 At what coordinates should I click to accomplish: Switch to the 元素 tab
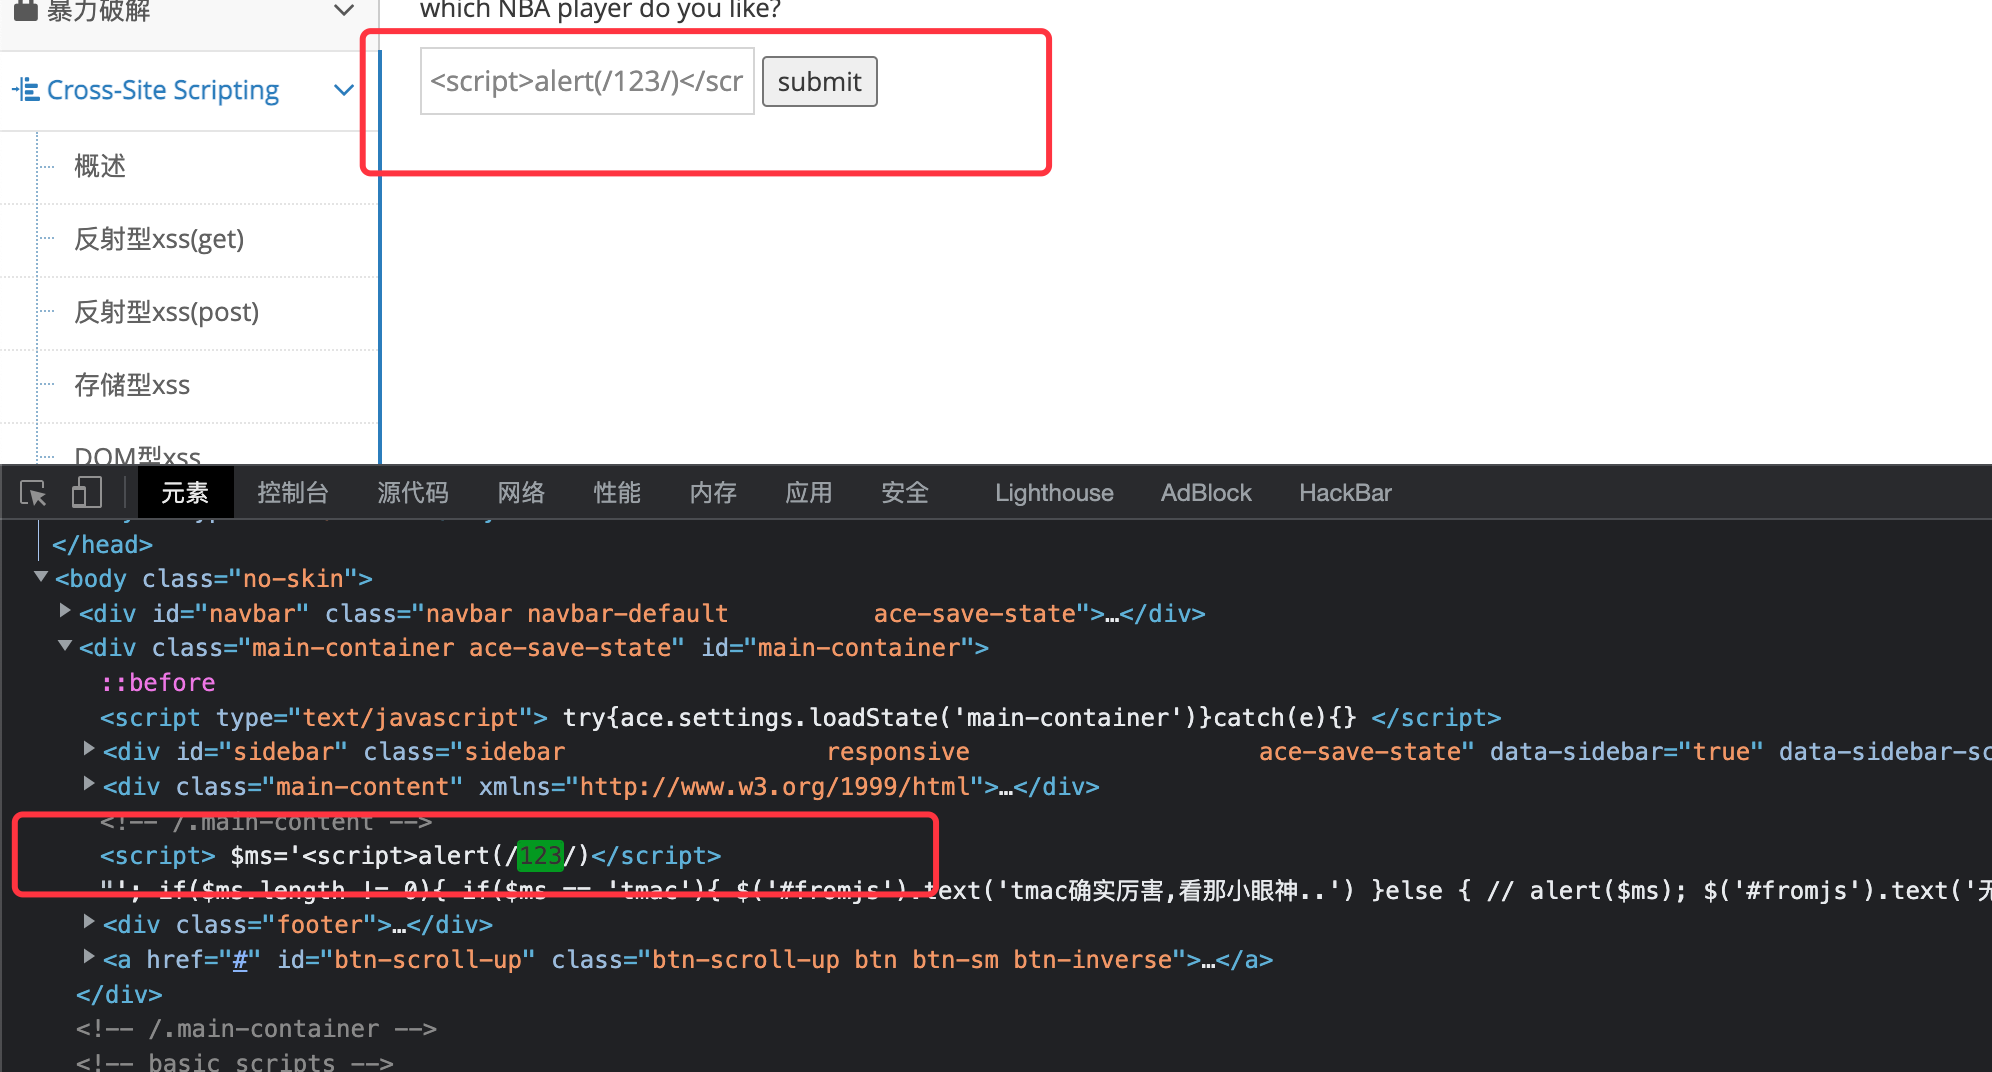point(185,493)
